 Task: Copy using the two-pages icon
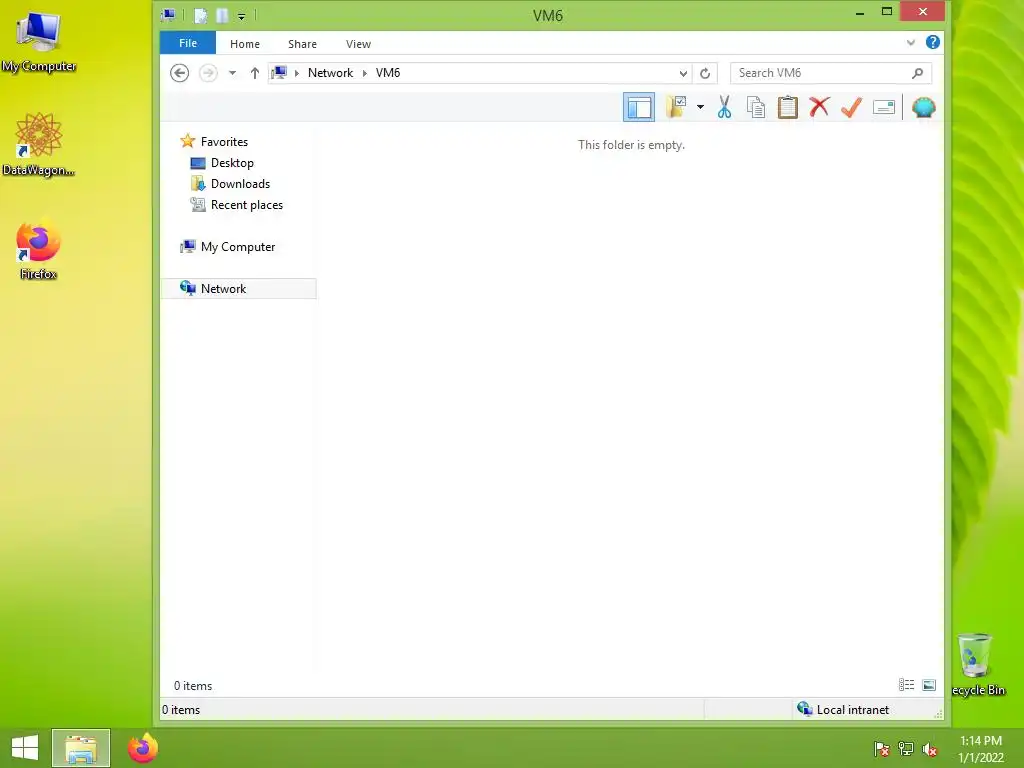[756, 107]
